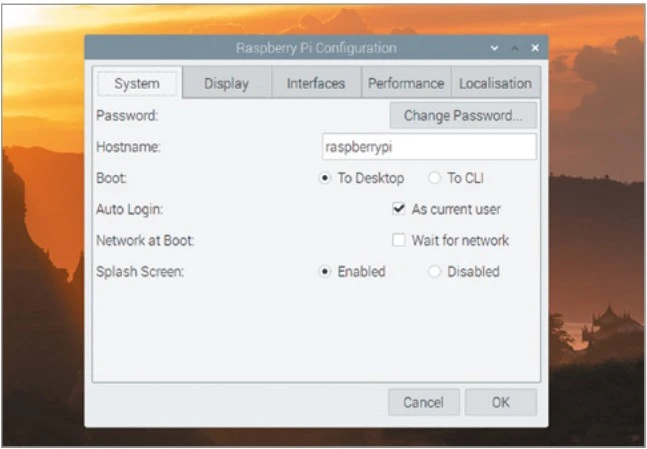Open the Interfaces tab
Viewport: 647px width, 449px height.
click(316, 83)
